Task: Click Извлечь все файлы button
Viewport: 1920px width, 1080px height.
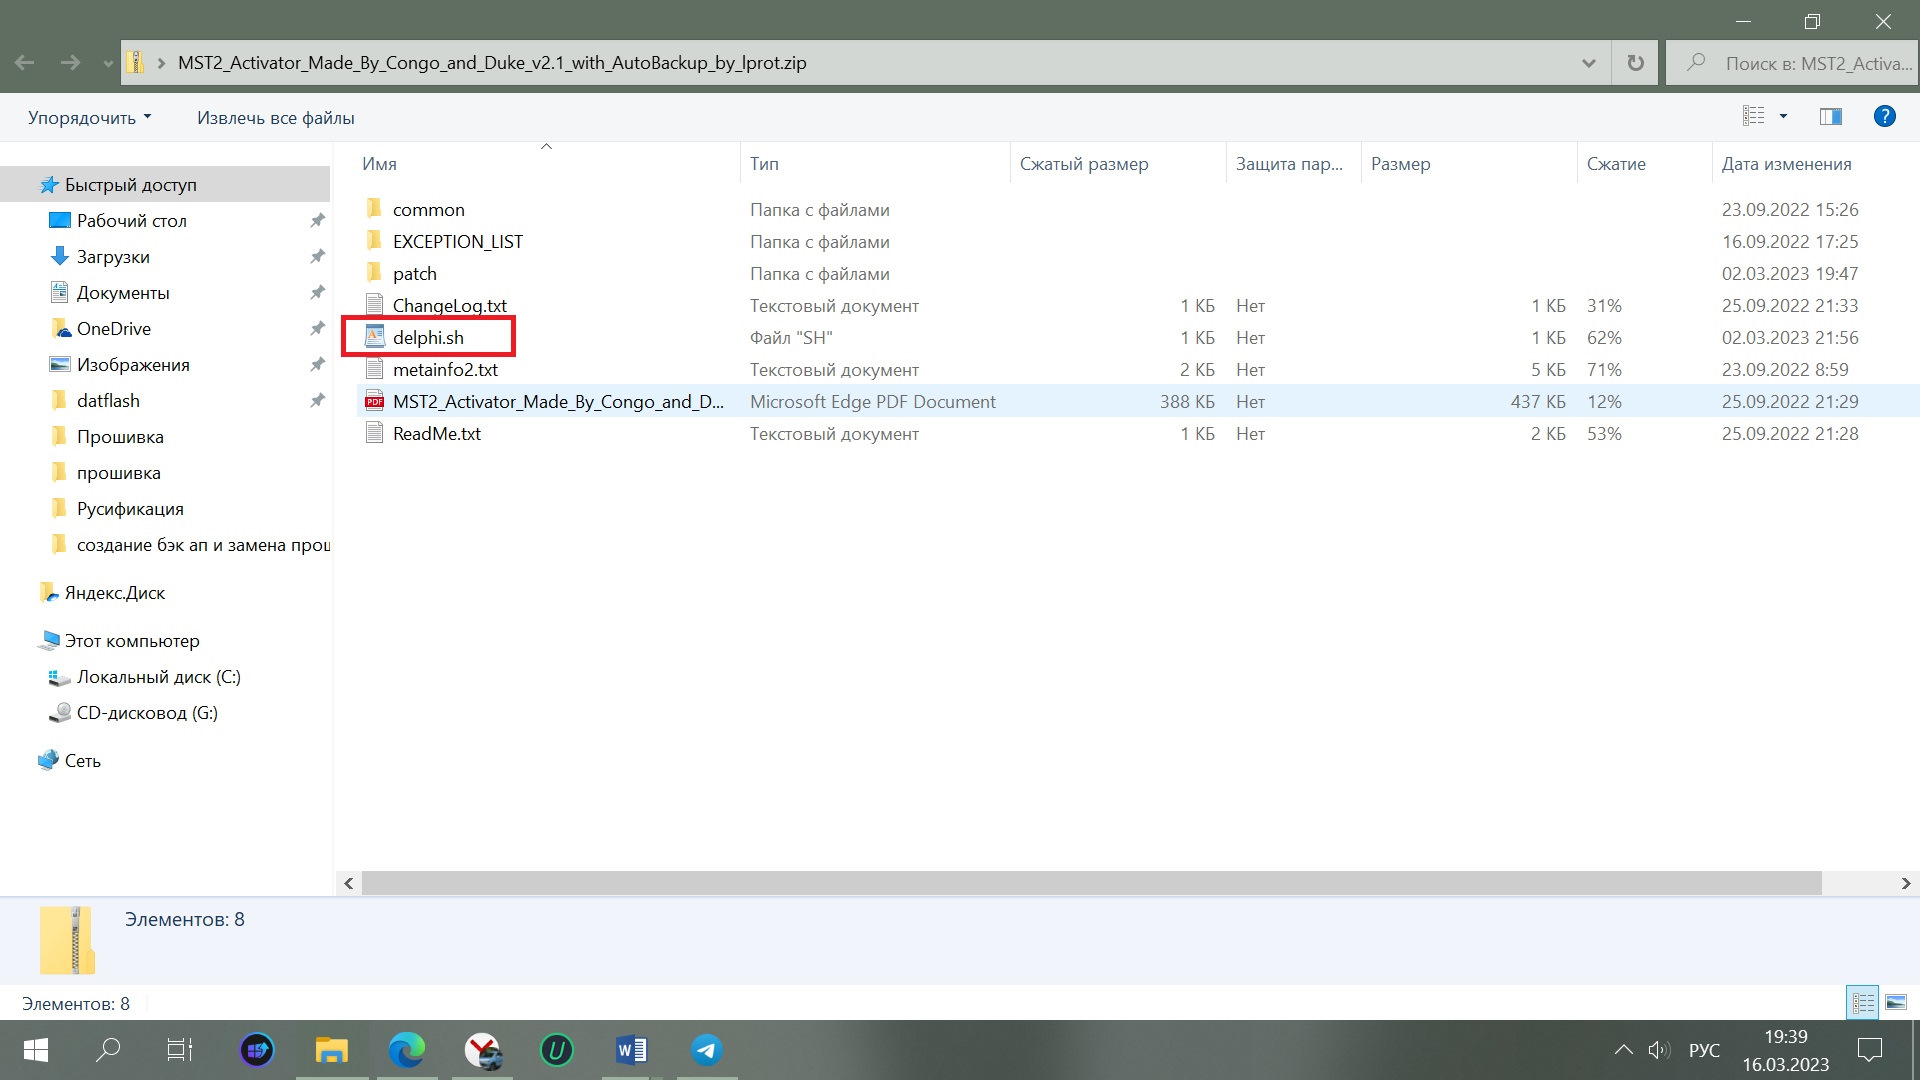Action: pyautogui.click(x=275, y=117)
